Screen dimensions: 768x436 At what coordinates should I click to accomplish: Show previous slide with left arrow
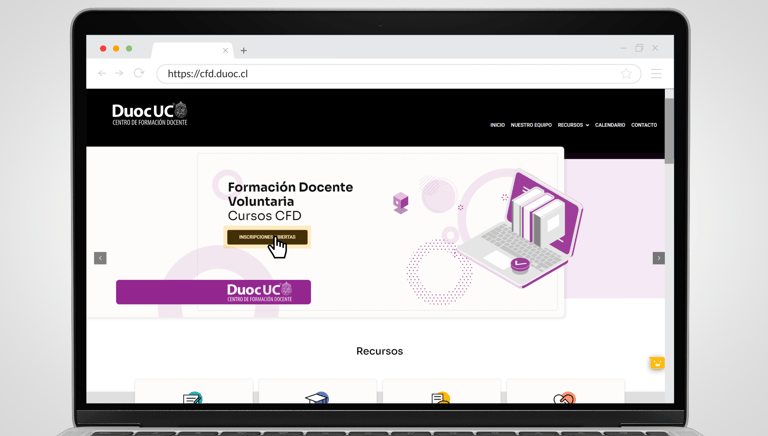point(100,258)
